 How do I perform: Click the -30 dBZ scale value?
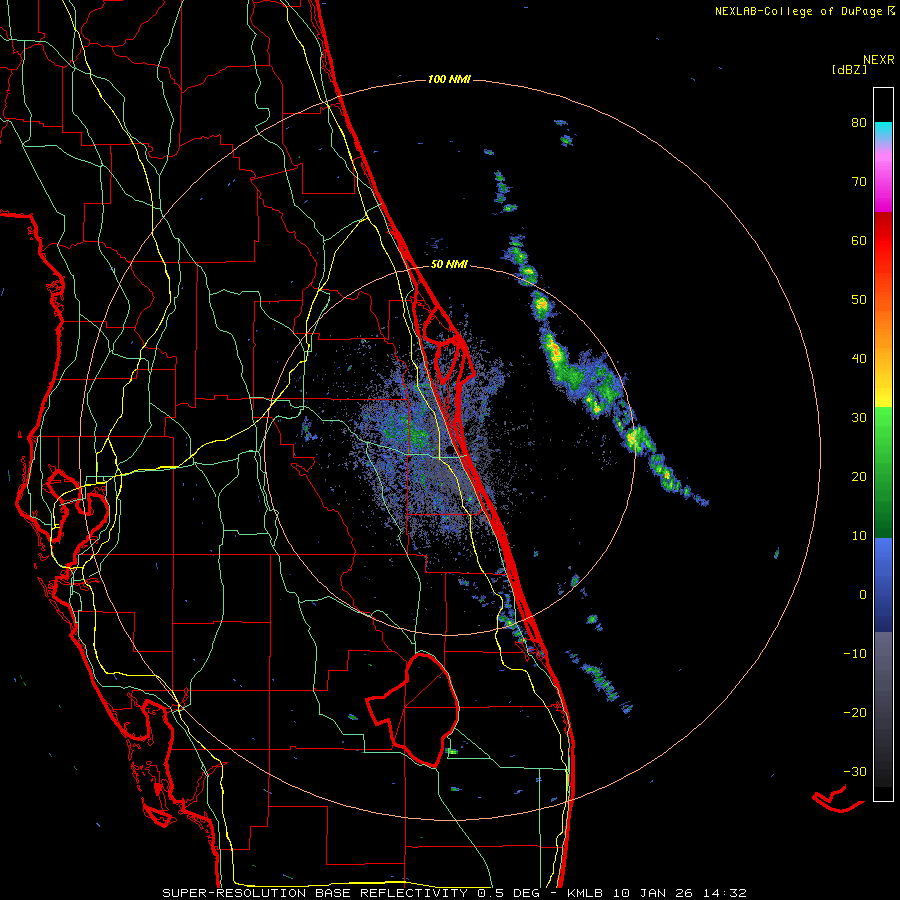pos(855,772)
